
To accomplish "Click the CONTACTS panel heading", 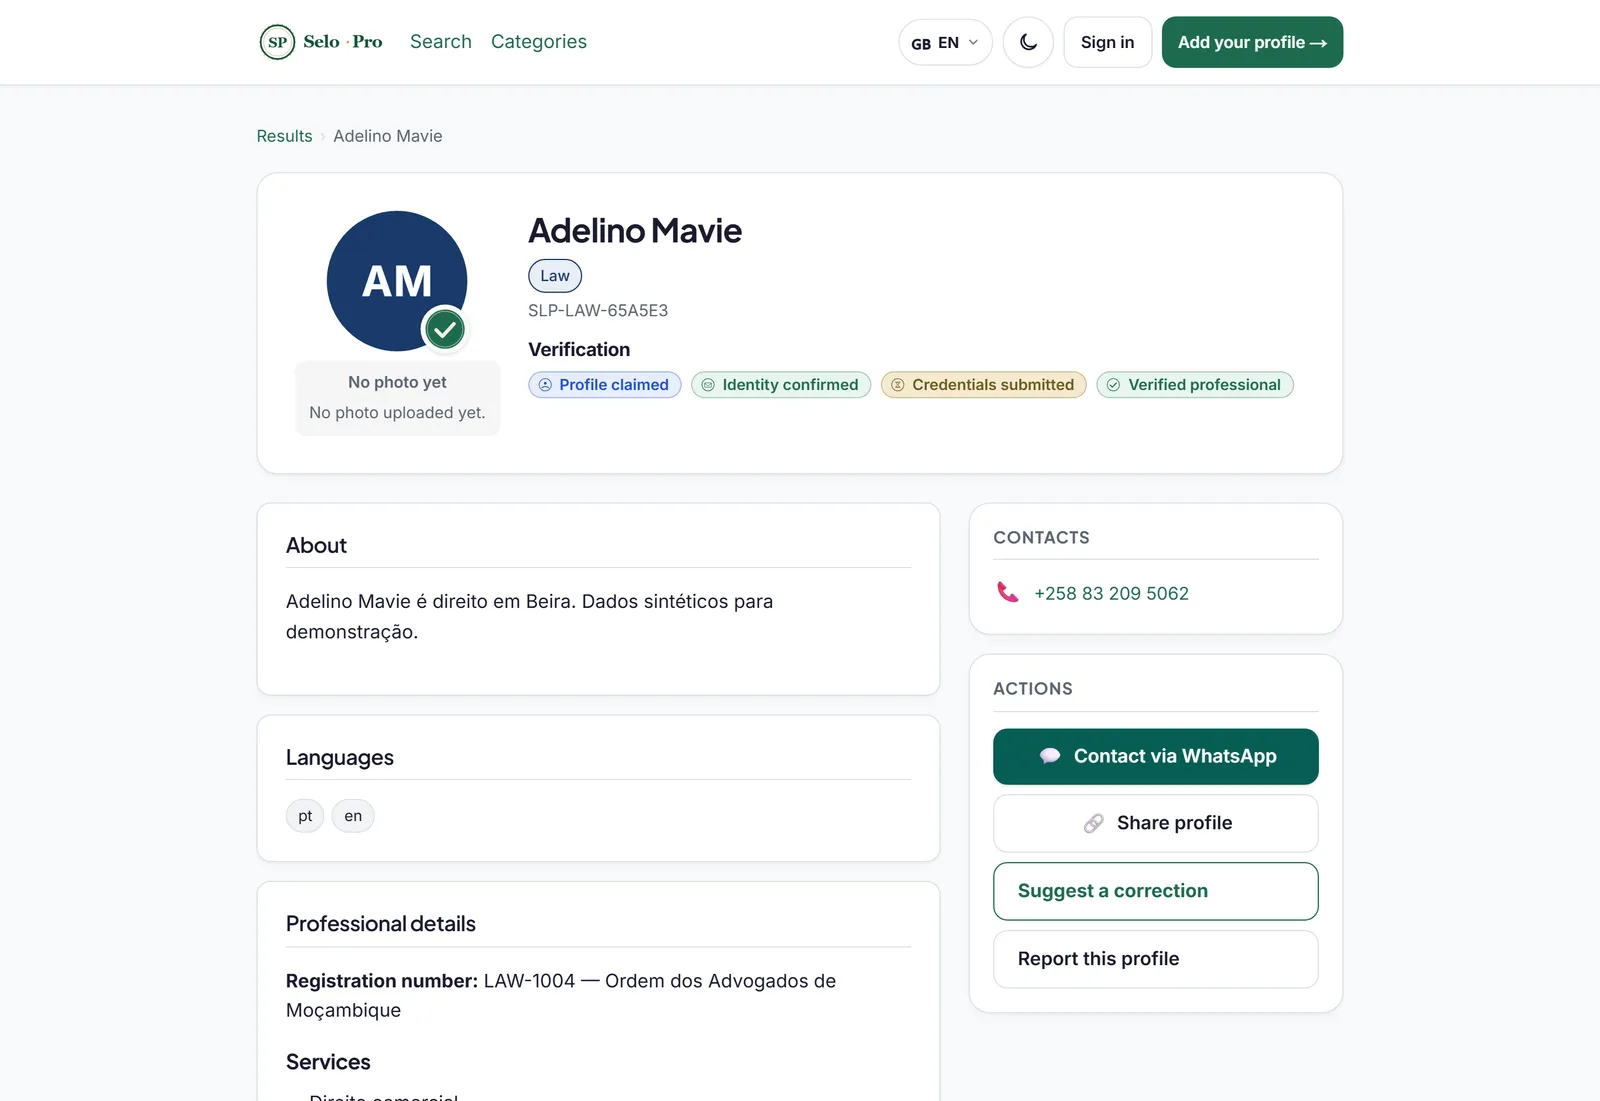I will click(1041, 538).
